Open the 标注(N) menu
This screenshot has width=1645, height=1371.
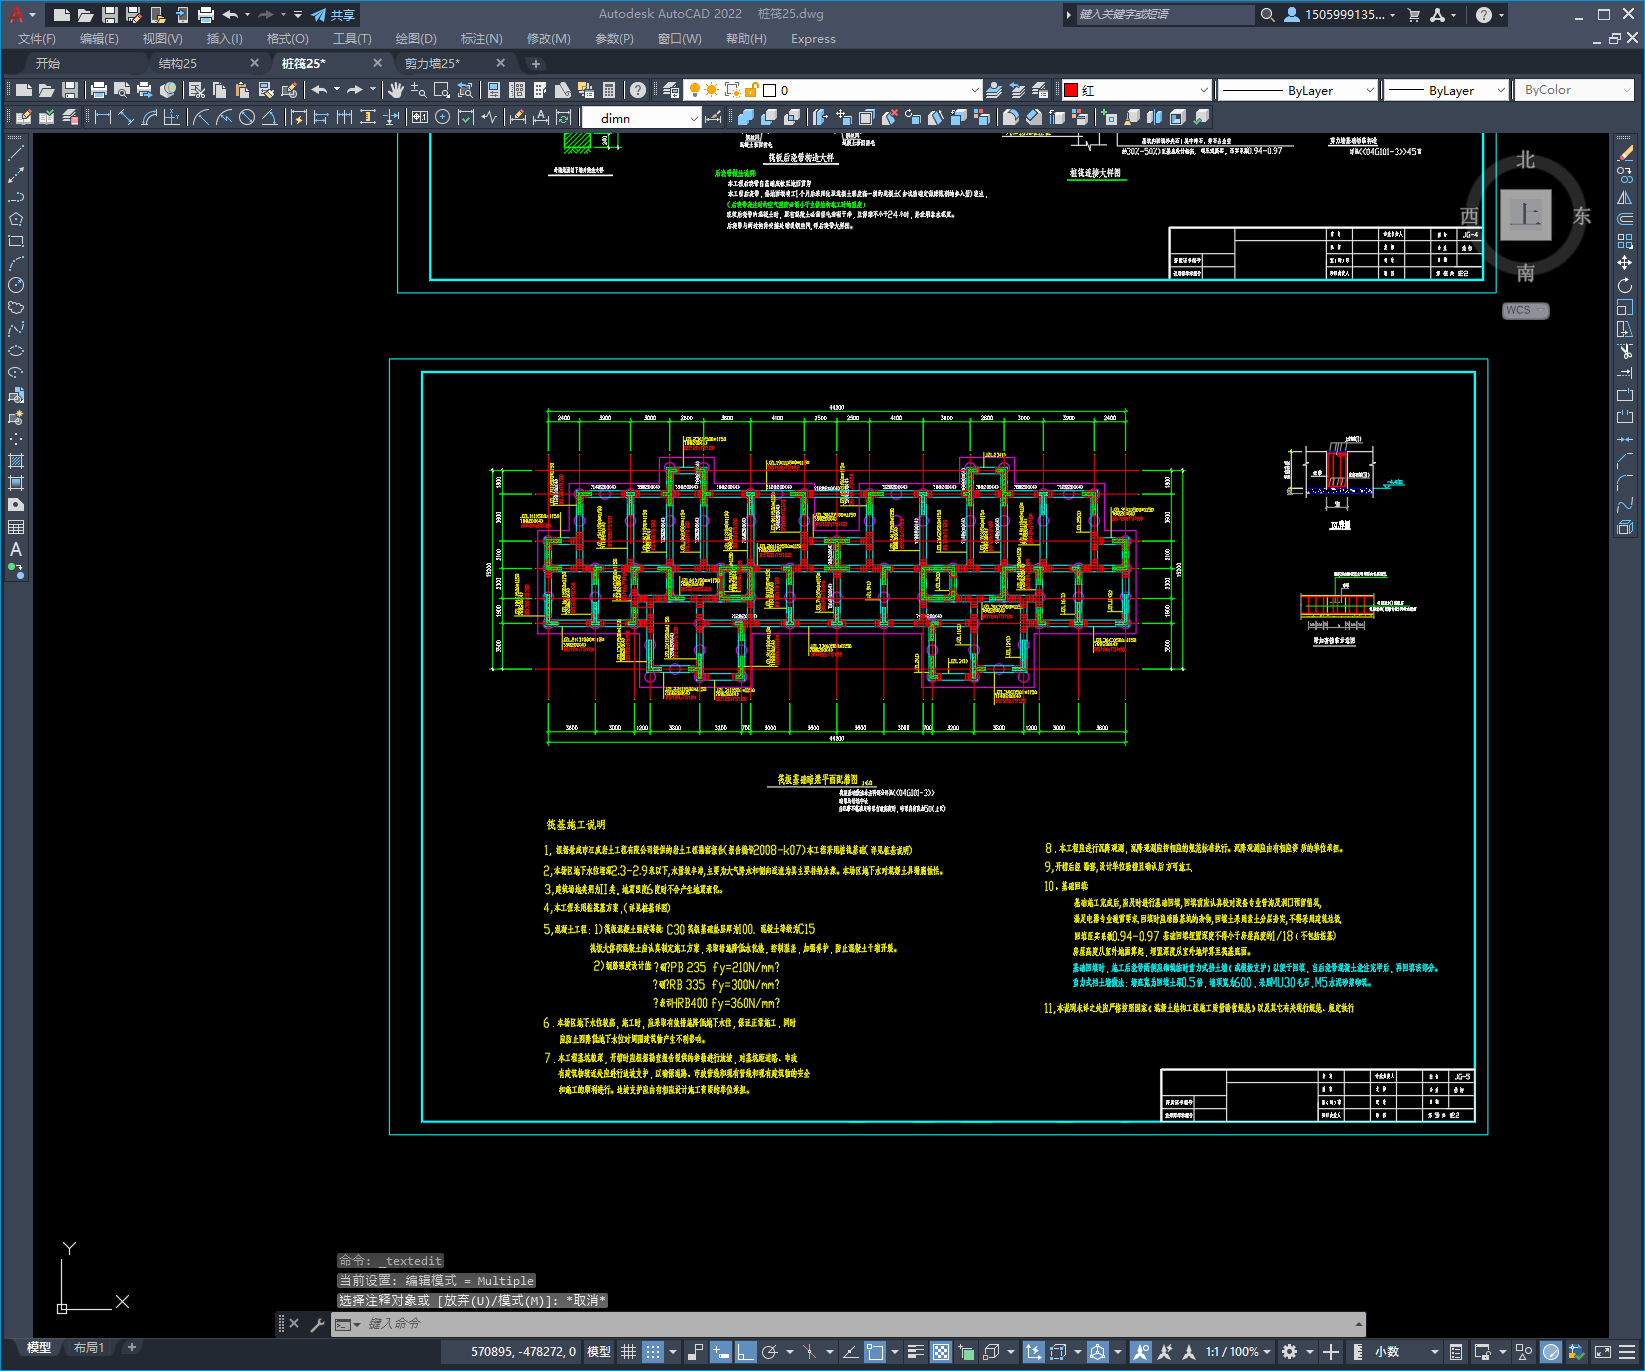[x=482, y=39]
